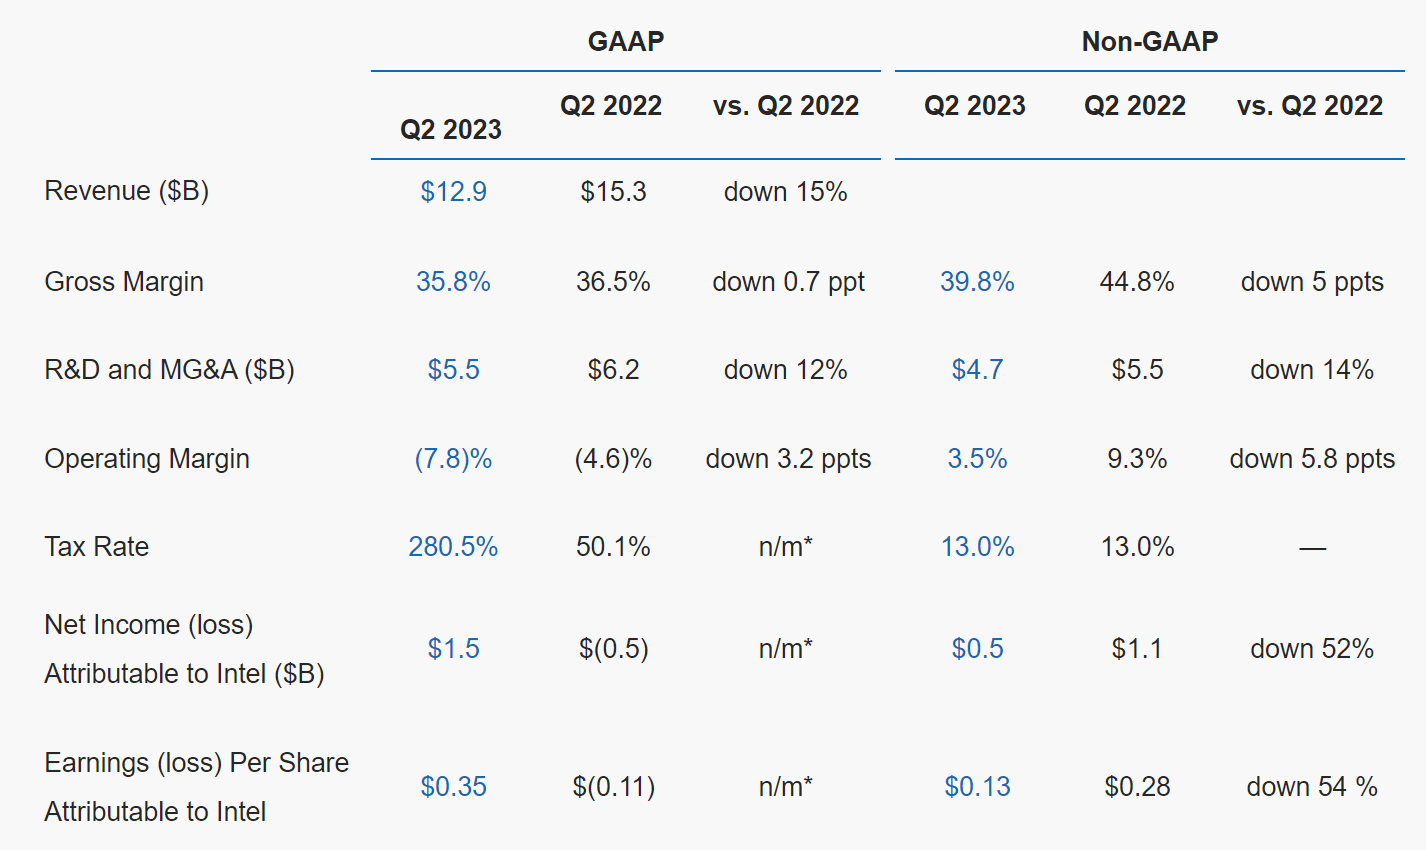
Task: Click the blue 280.5% tax rate value
Action: (453, 547)
